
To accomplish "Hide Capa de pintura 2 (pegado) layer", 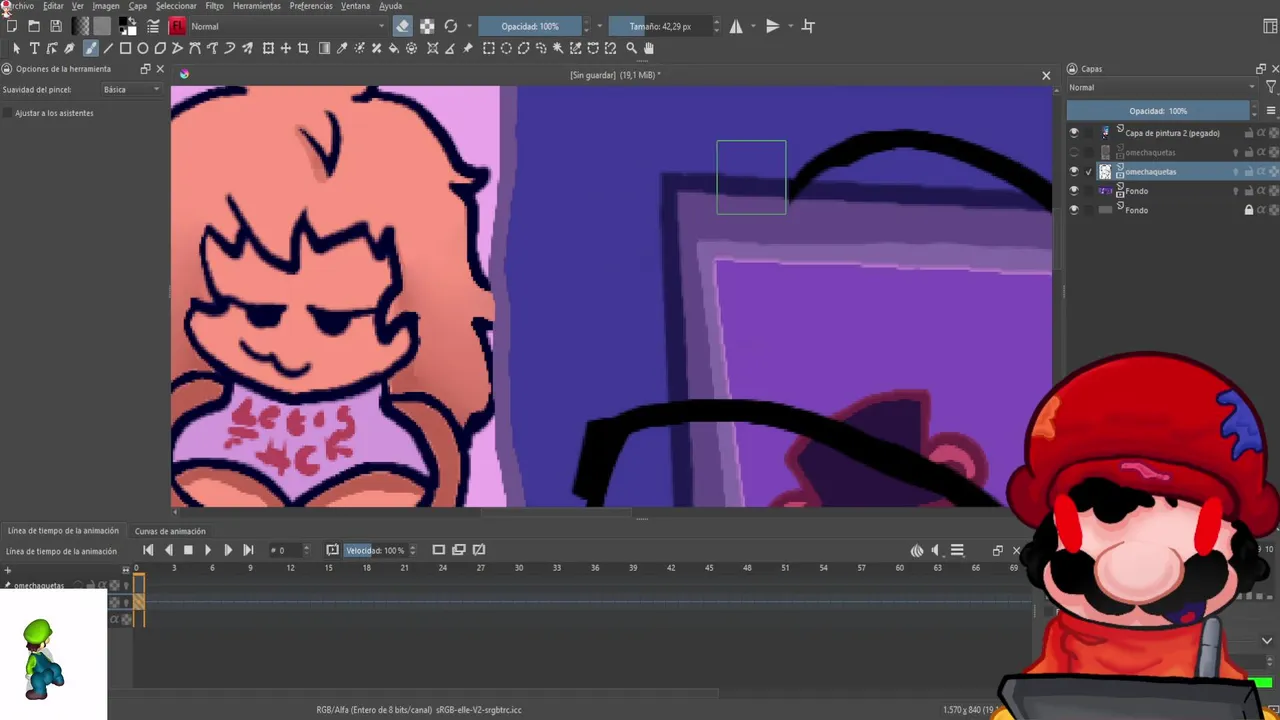I will pyautogui.click(x=1074, y=133).
